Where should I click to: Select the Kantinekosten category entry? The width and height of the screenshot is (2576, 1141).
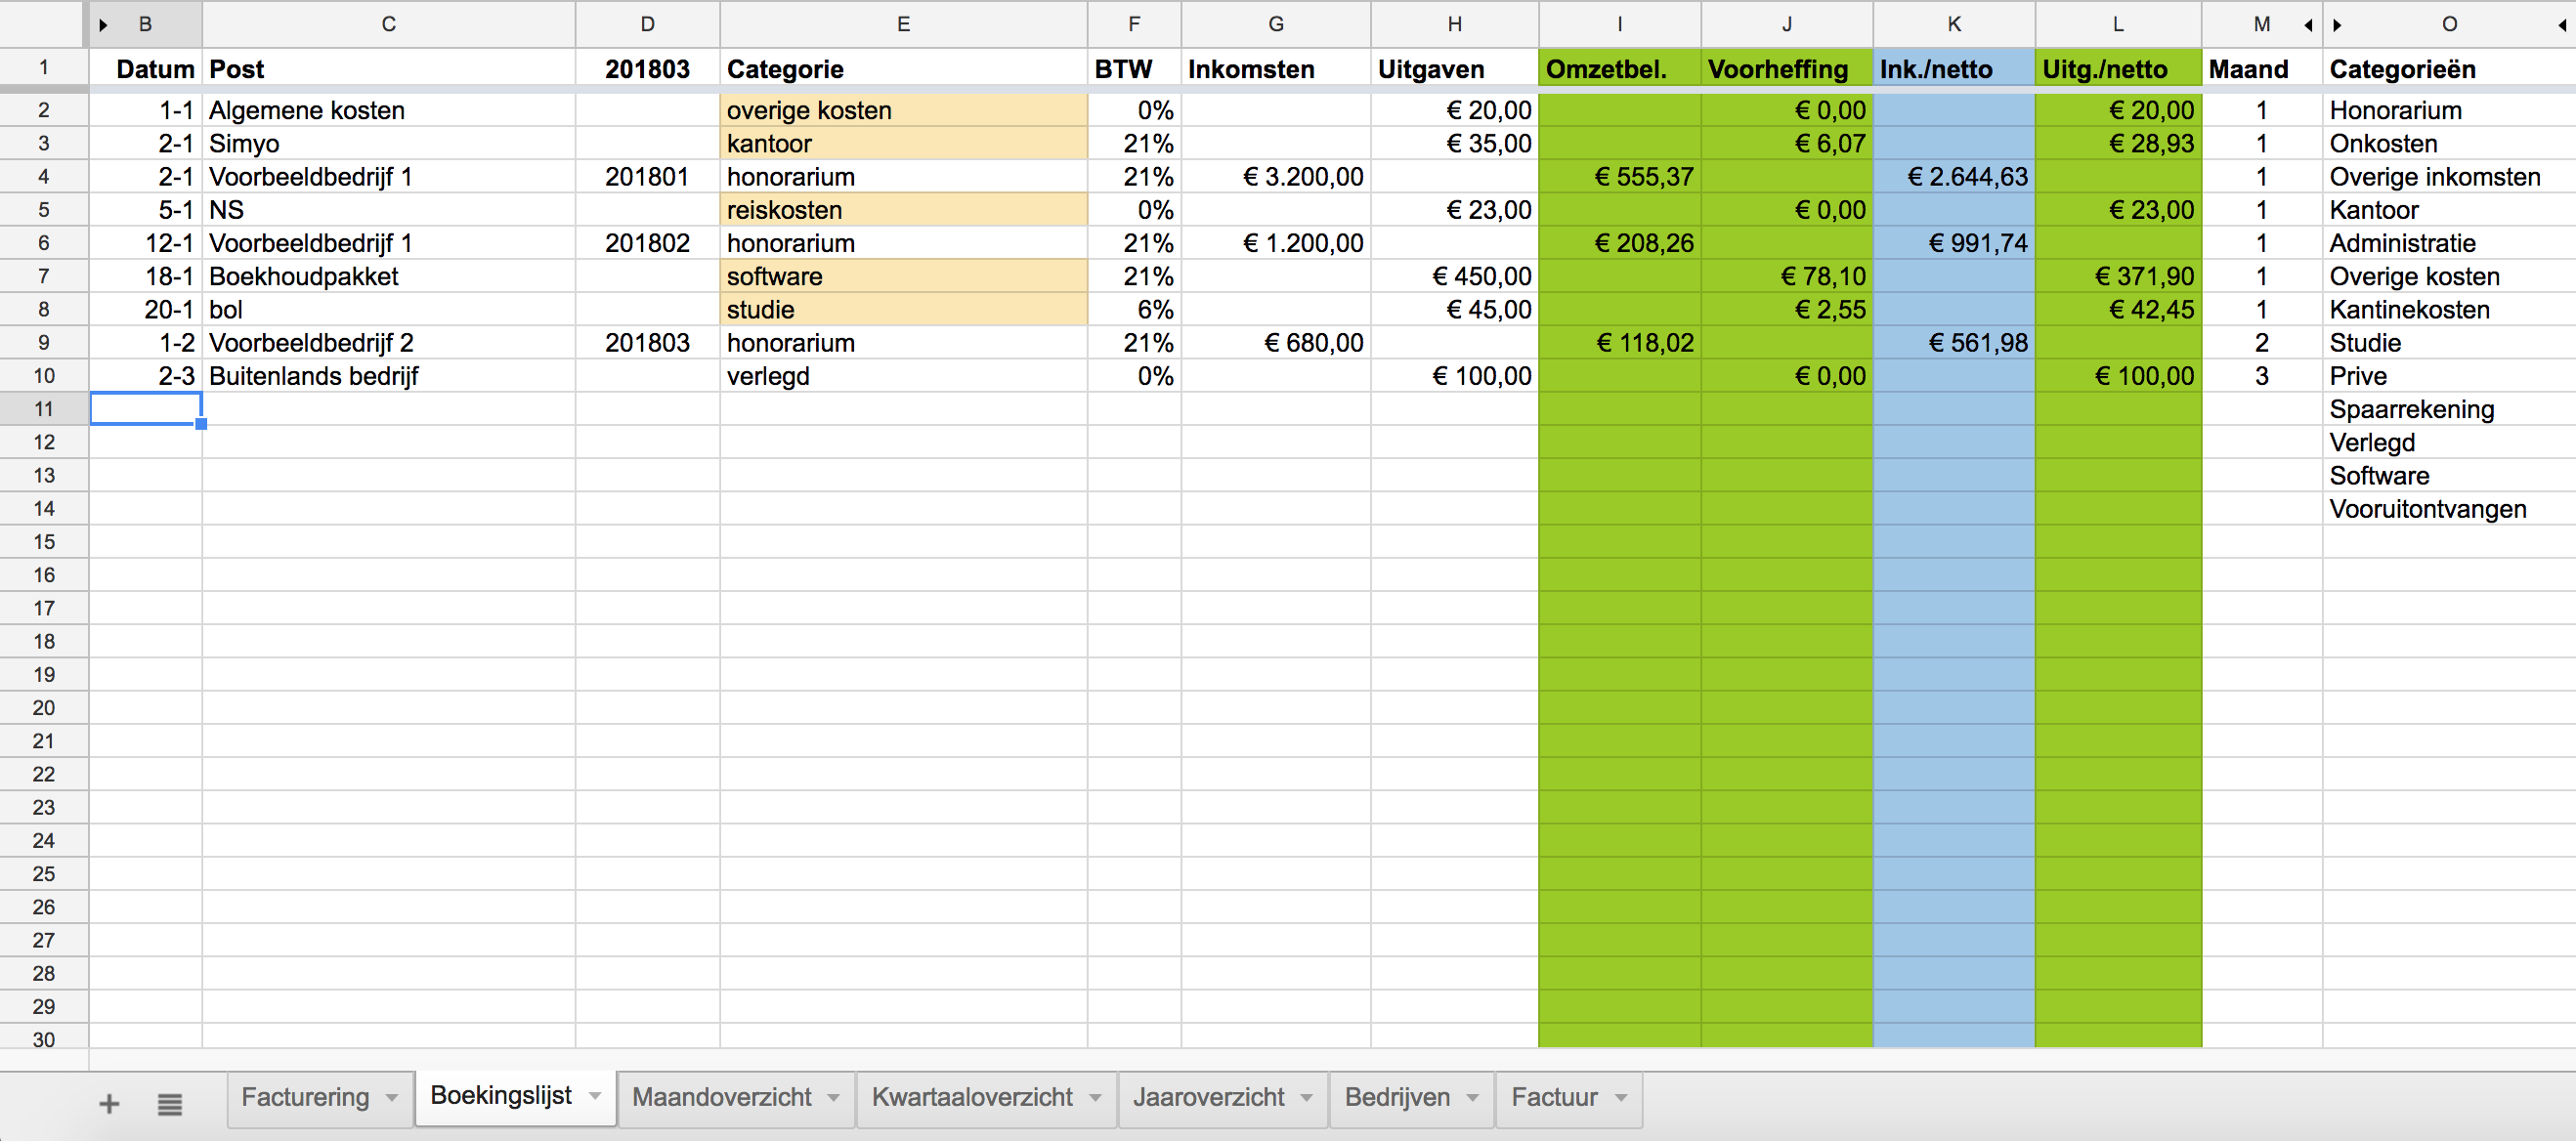2448,310
